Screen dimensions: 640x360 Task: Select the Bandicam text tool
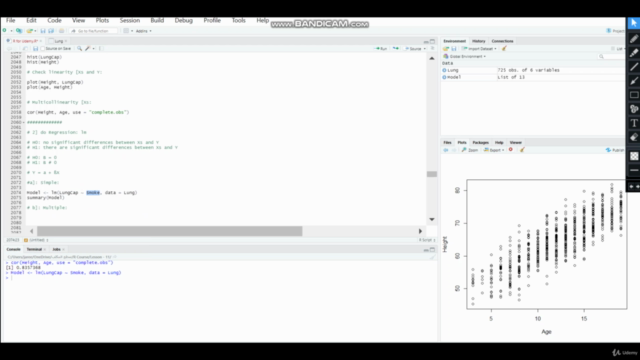[x=633, y=123]
